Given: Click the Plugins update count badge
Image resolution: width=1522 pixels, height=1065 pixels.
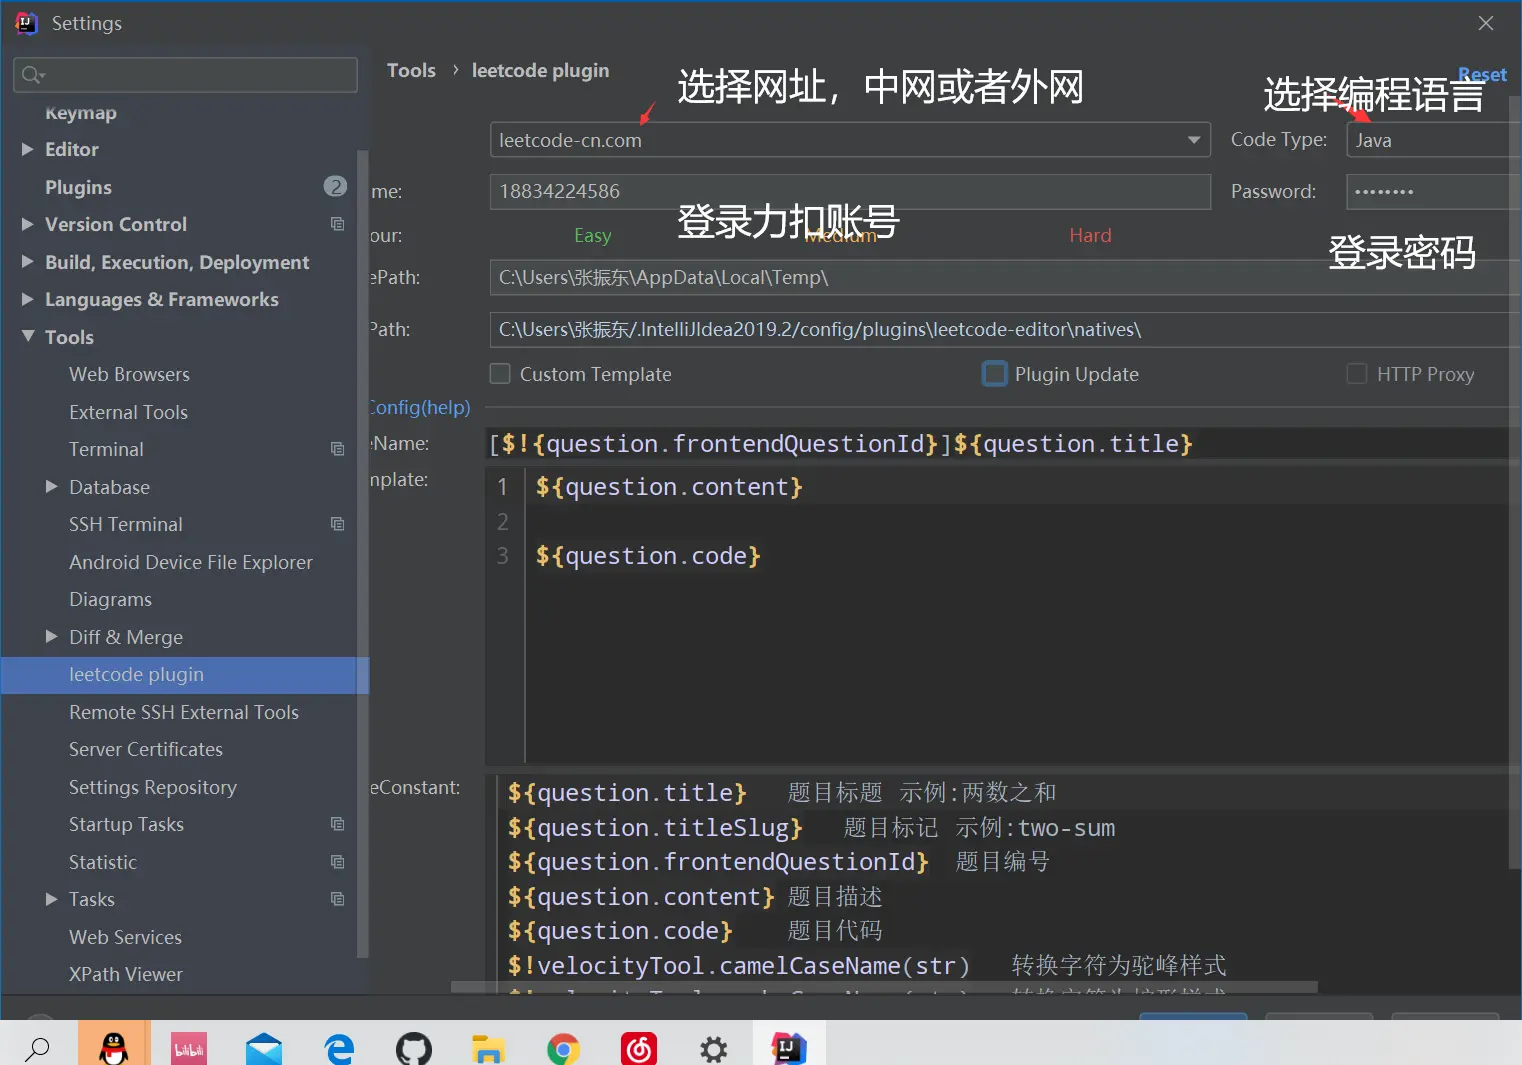Looking at the screenshot, I should [335, 186].
